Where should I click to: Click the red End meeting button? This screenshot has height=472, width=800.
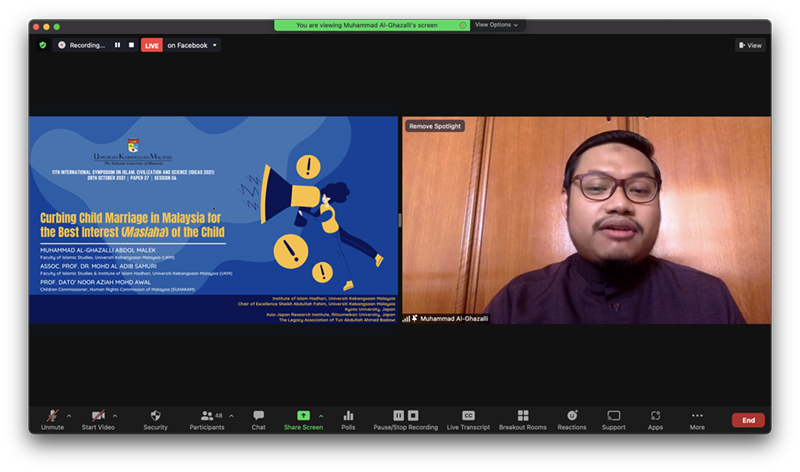click(x=748, y=420)
